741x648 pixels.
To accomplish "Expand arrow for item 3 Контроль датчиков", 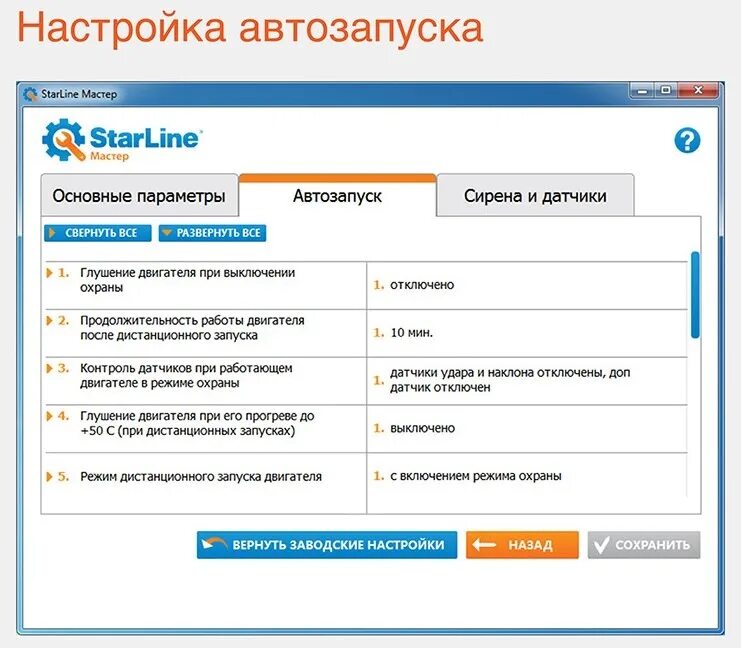I will point(49,368).
